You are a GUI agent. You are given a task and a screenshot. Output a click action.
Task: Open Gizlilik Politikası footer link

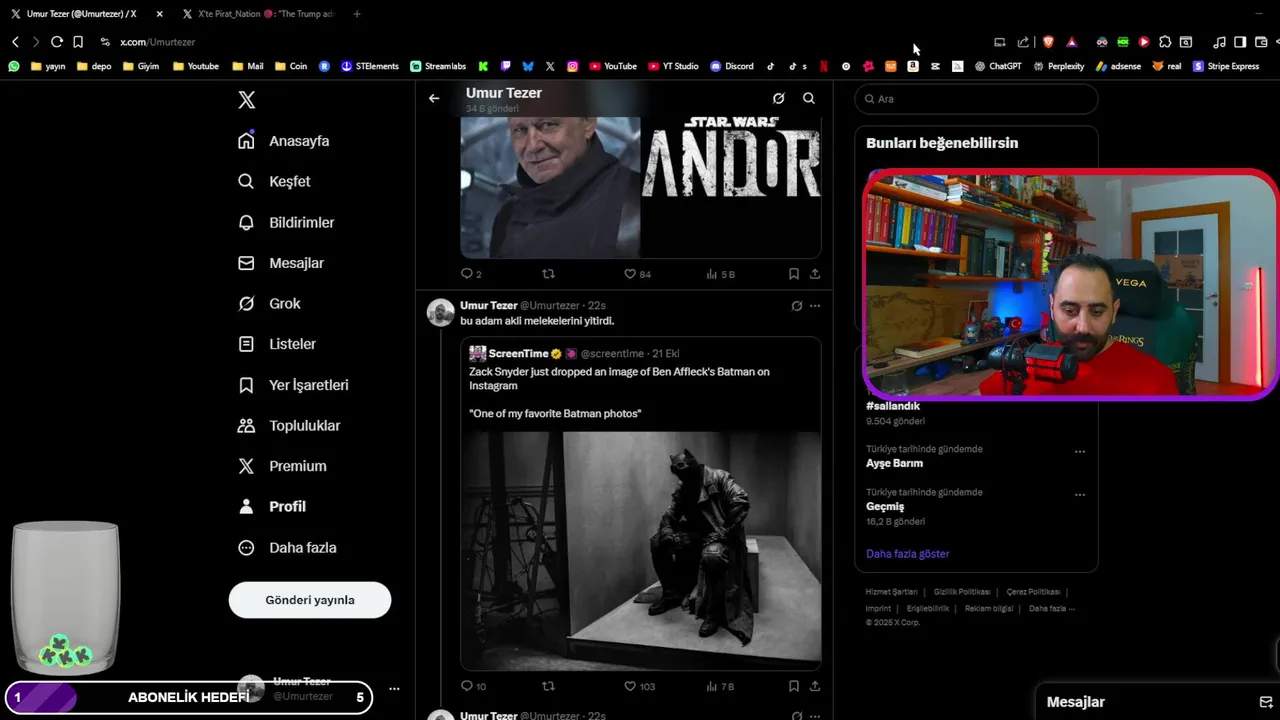pos(962,592)
